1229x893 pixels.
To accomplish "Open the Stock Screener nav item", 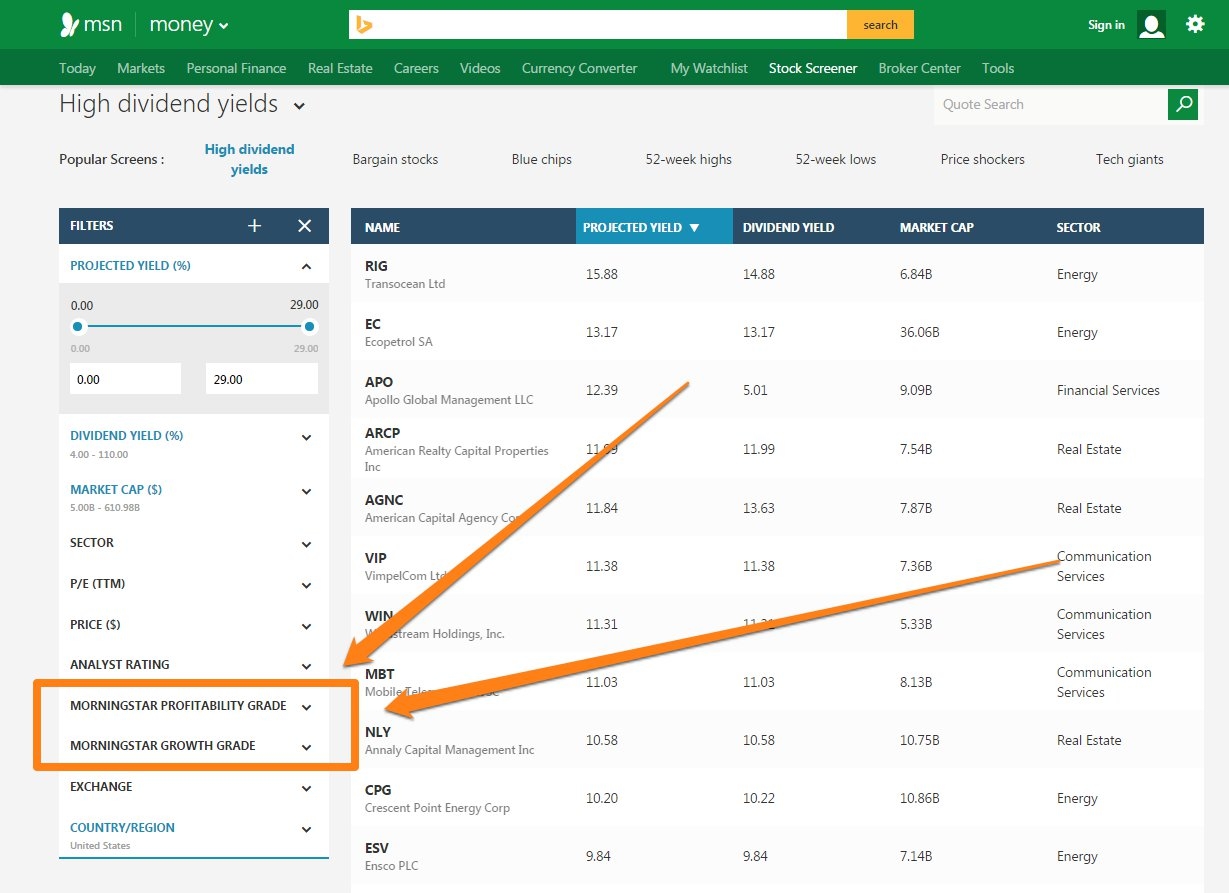I will (x=812, y=68).
